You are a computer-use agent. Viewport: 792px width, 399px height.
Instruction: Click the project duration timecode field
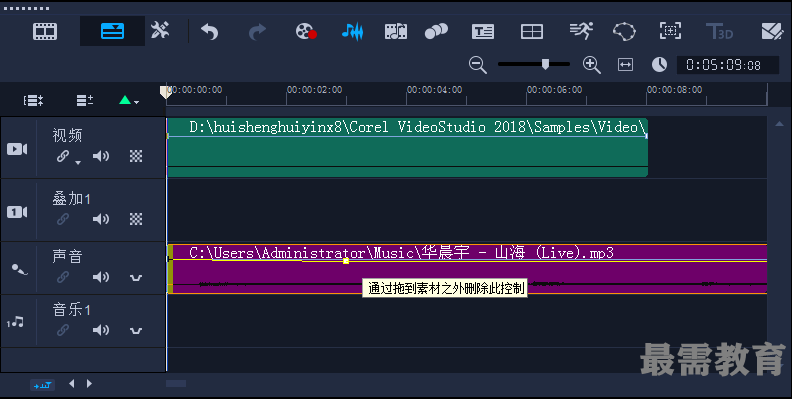click(727, 65)
